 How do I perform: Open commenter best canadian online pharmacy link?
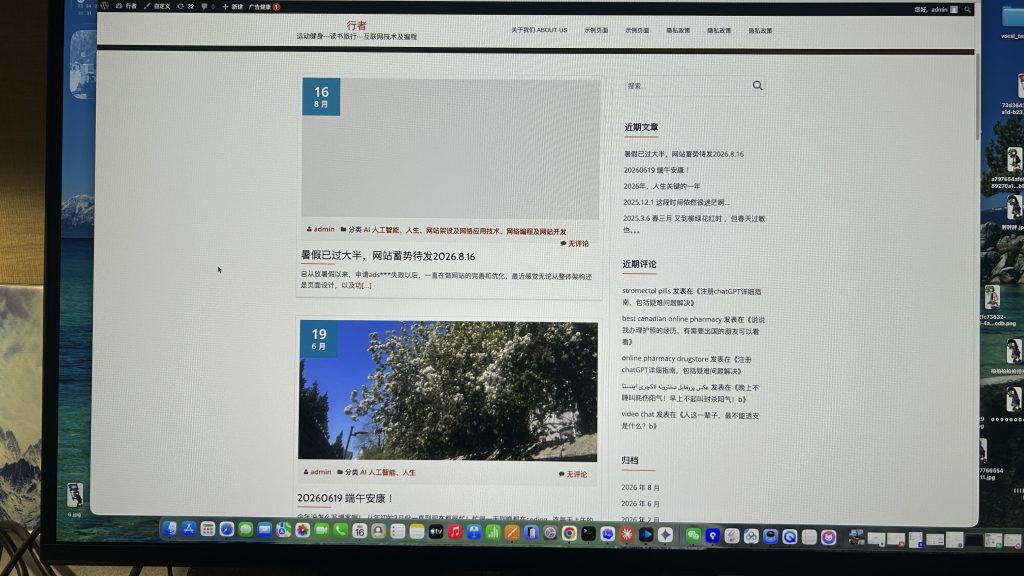point(672,319)
